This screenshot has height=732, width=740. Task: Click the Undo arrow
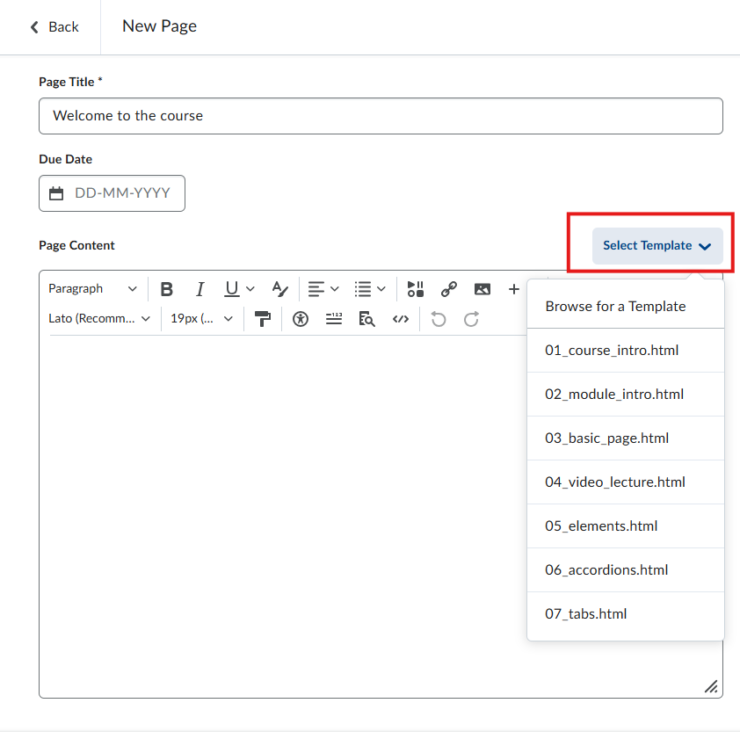tap(438, 319)
